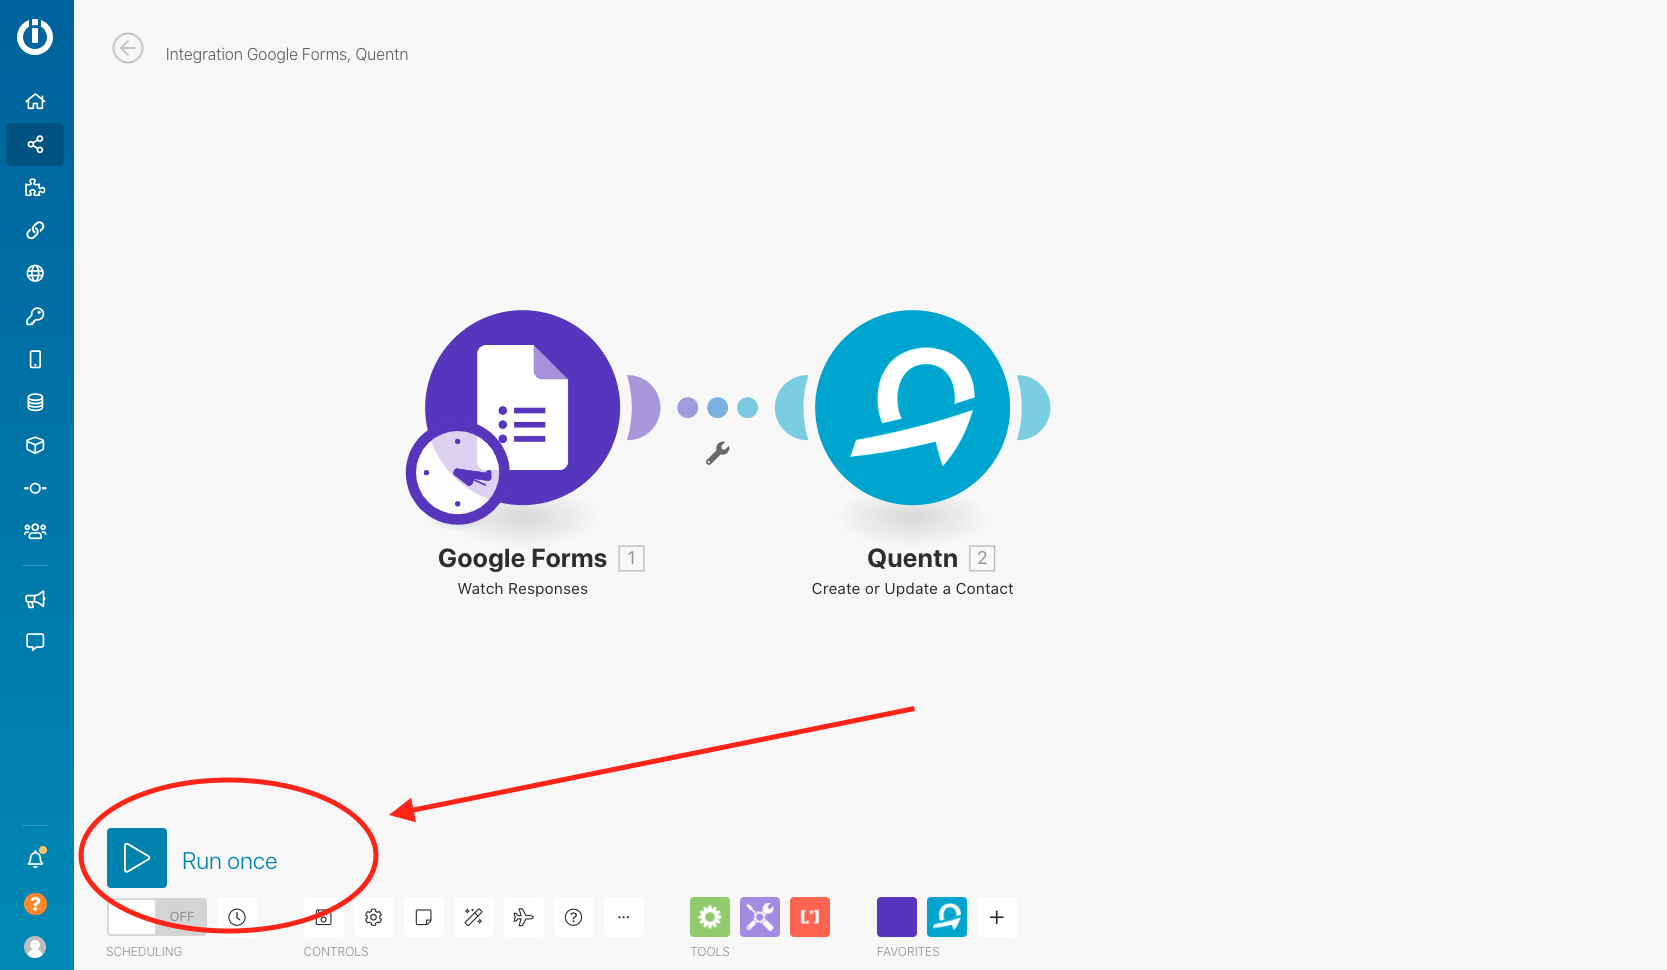Open the Home dashboard in the sidebar
This screenshot has width=1667, height=970.
35,101
